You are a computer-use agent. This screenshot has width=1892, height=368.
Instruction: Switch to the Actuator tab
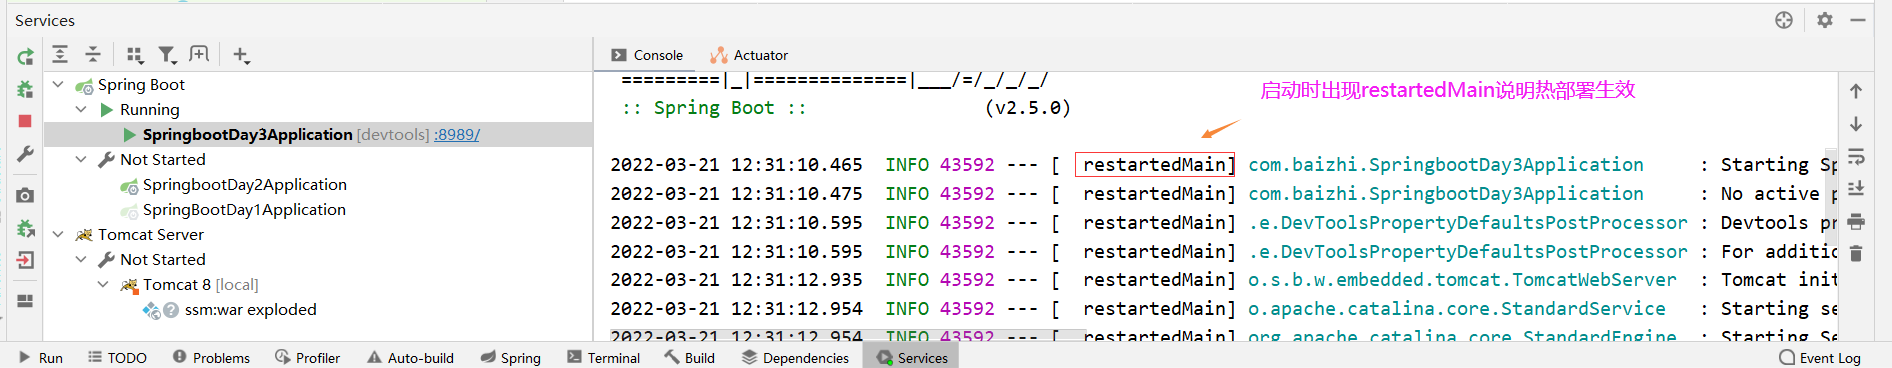click(x=749, y=55)
